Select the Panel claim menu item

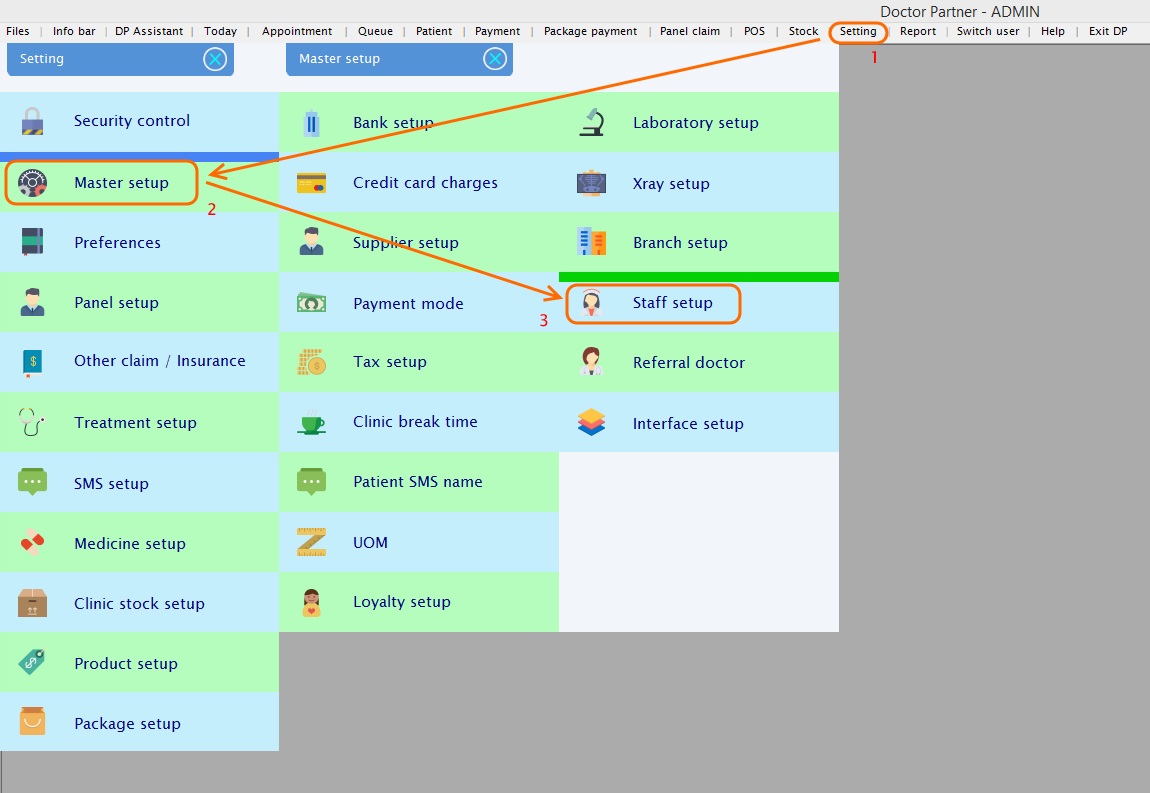689,31
